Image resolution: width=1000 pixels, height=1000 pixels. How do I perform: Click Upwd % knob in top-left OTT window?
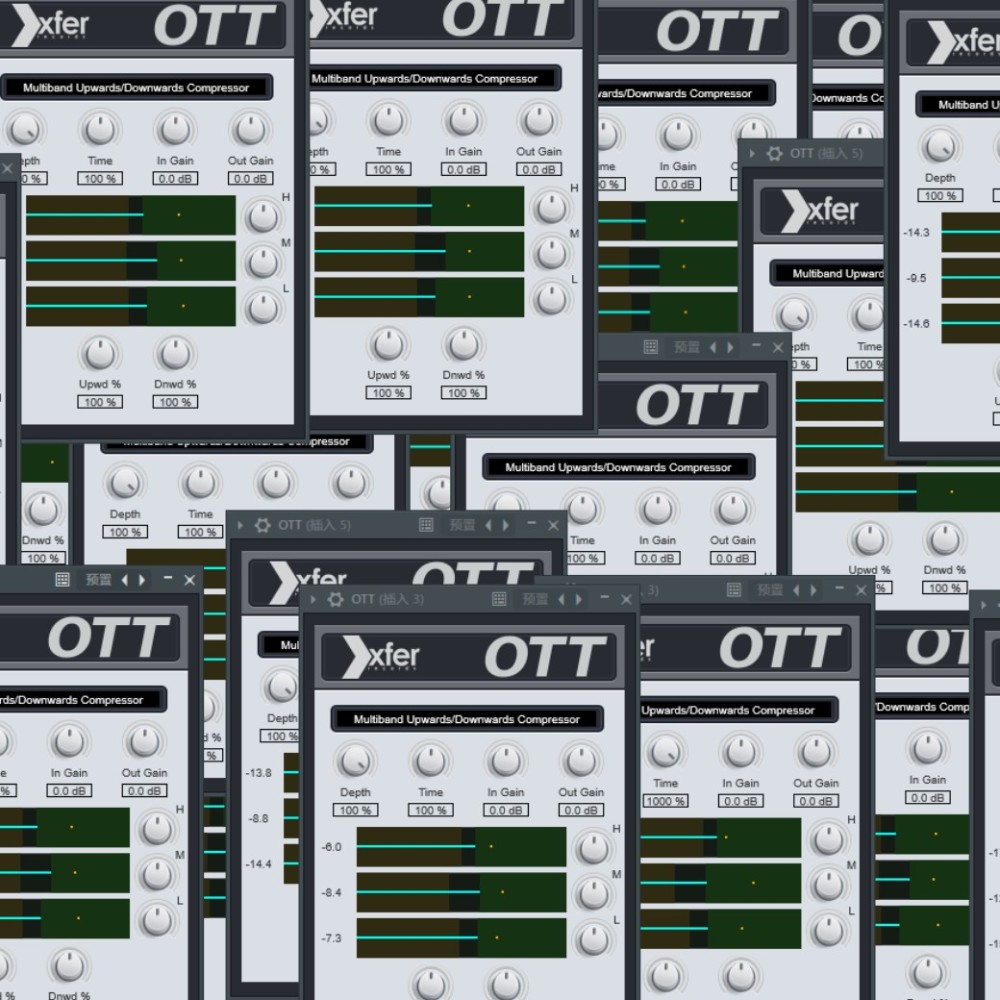pos(100,353)
